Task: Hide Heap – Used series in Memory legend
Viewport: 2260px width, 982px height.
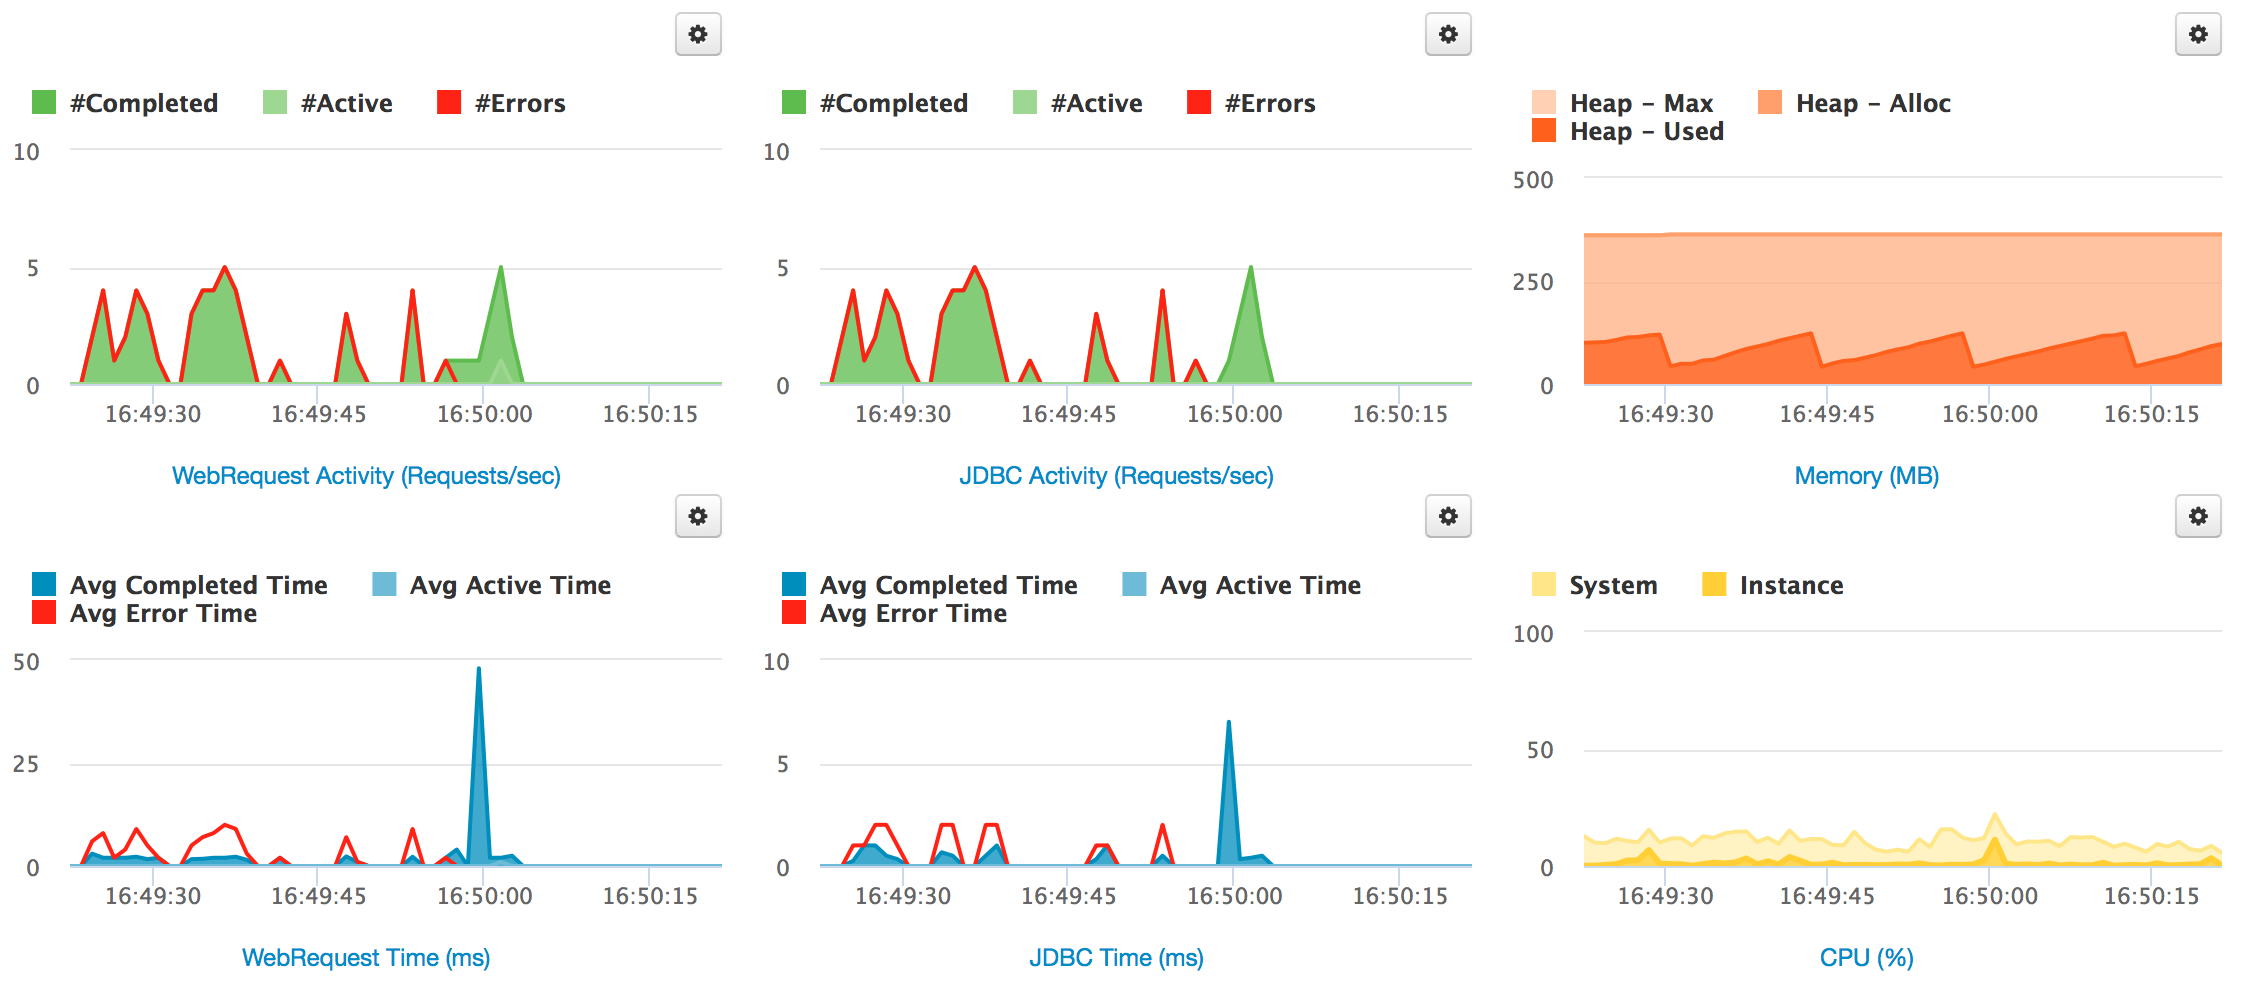Action: tap(1646, 131)
